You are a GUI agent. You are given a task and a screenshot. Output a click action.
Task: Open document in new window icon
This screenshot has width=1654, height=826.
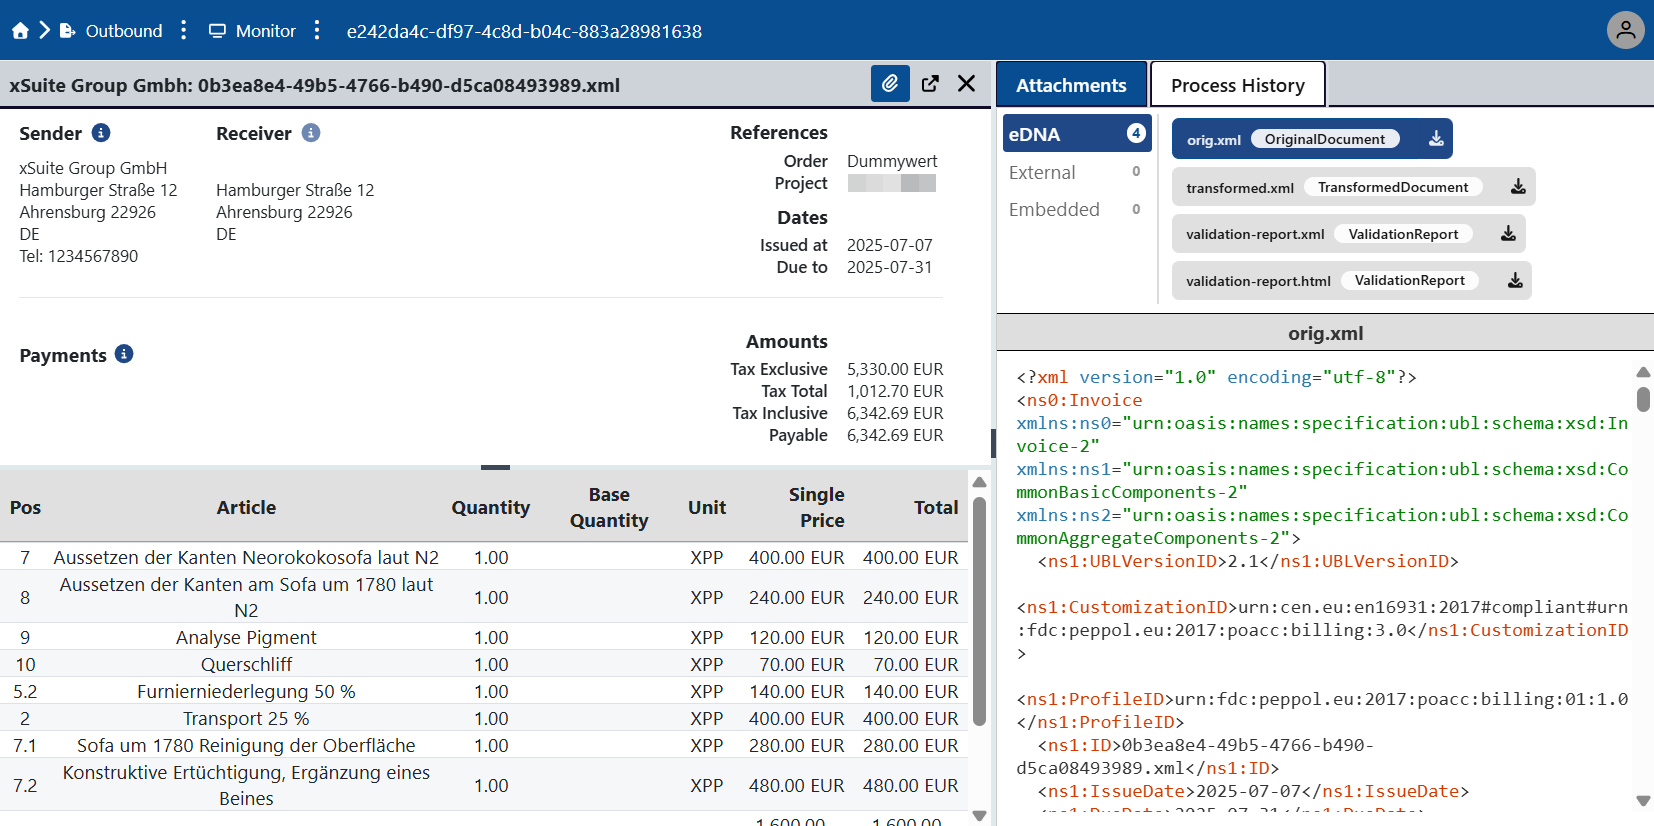[x=930, y=84]
